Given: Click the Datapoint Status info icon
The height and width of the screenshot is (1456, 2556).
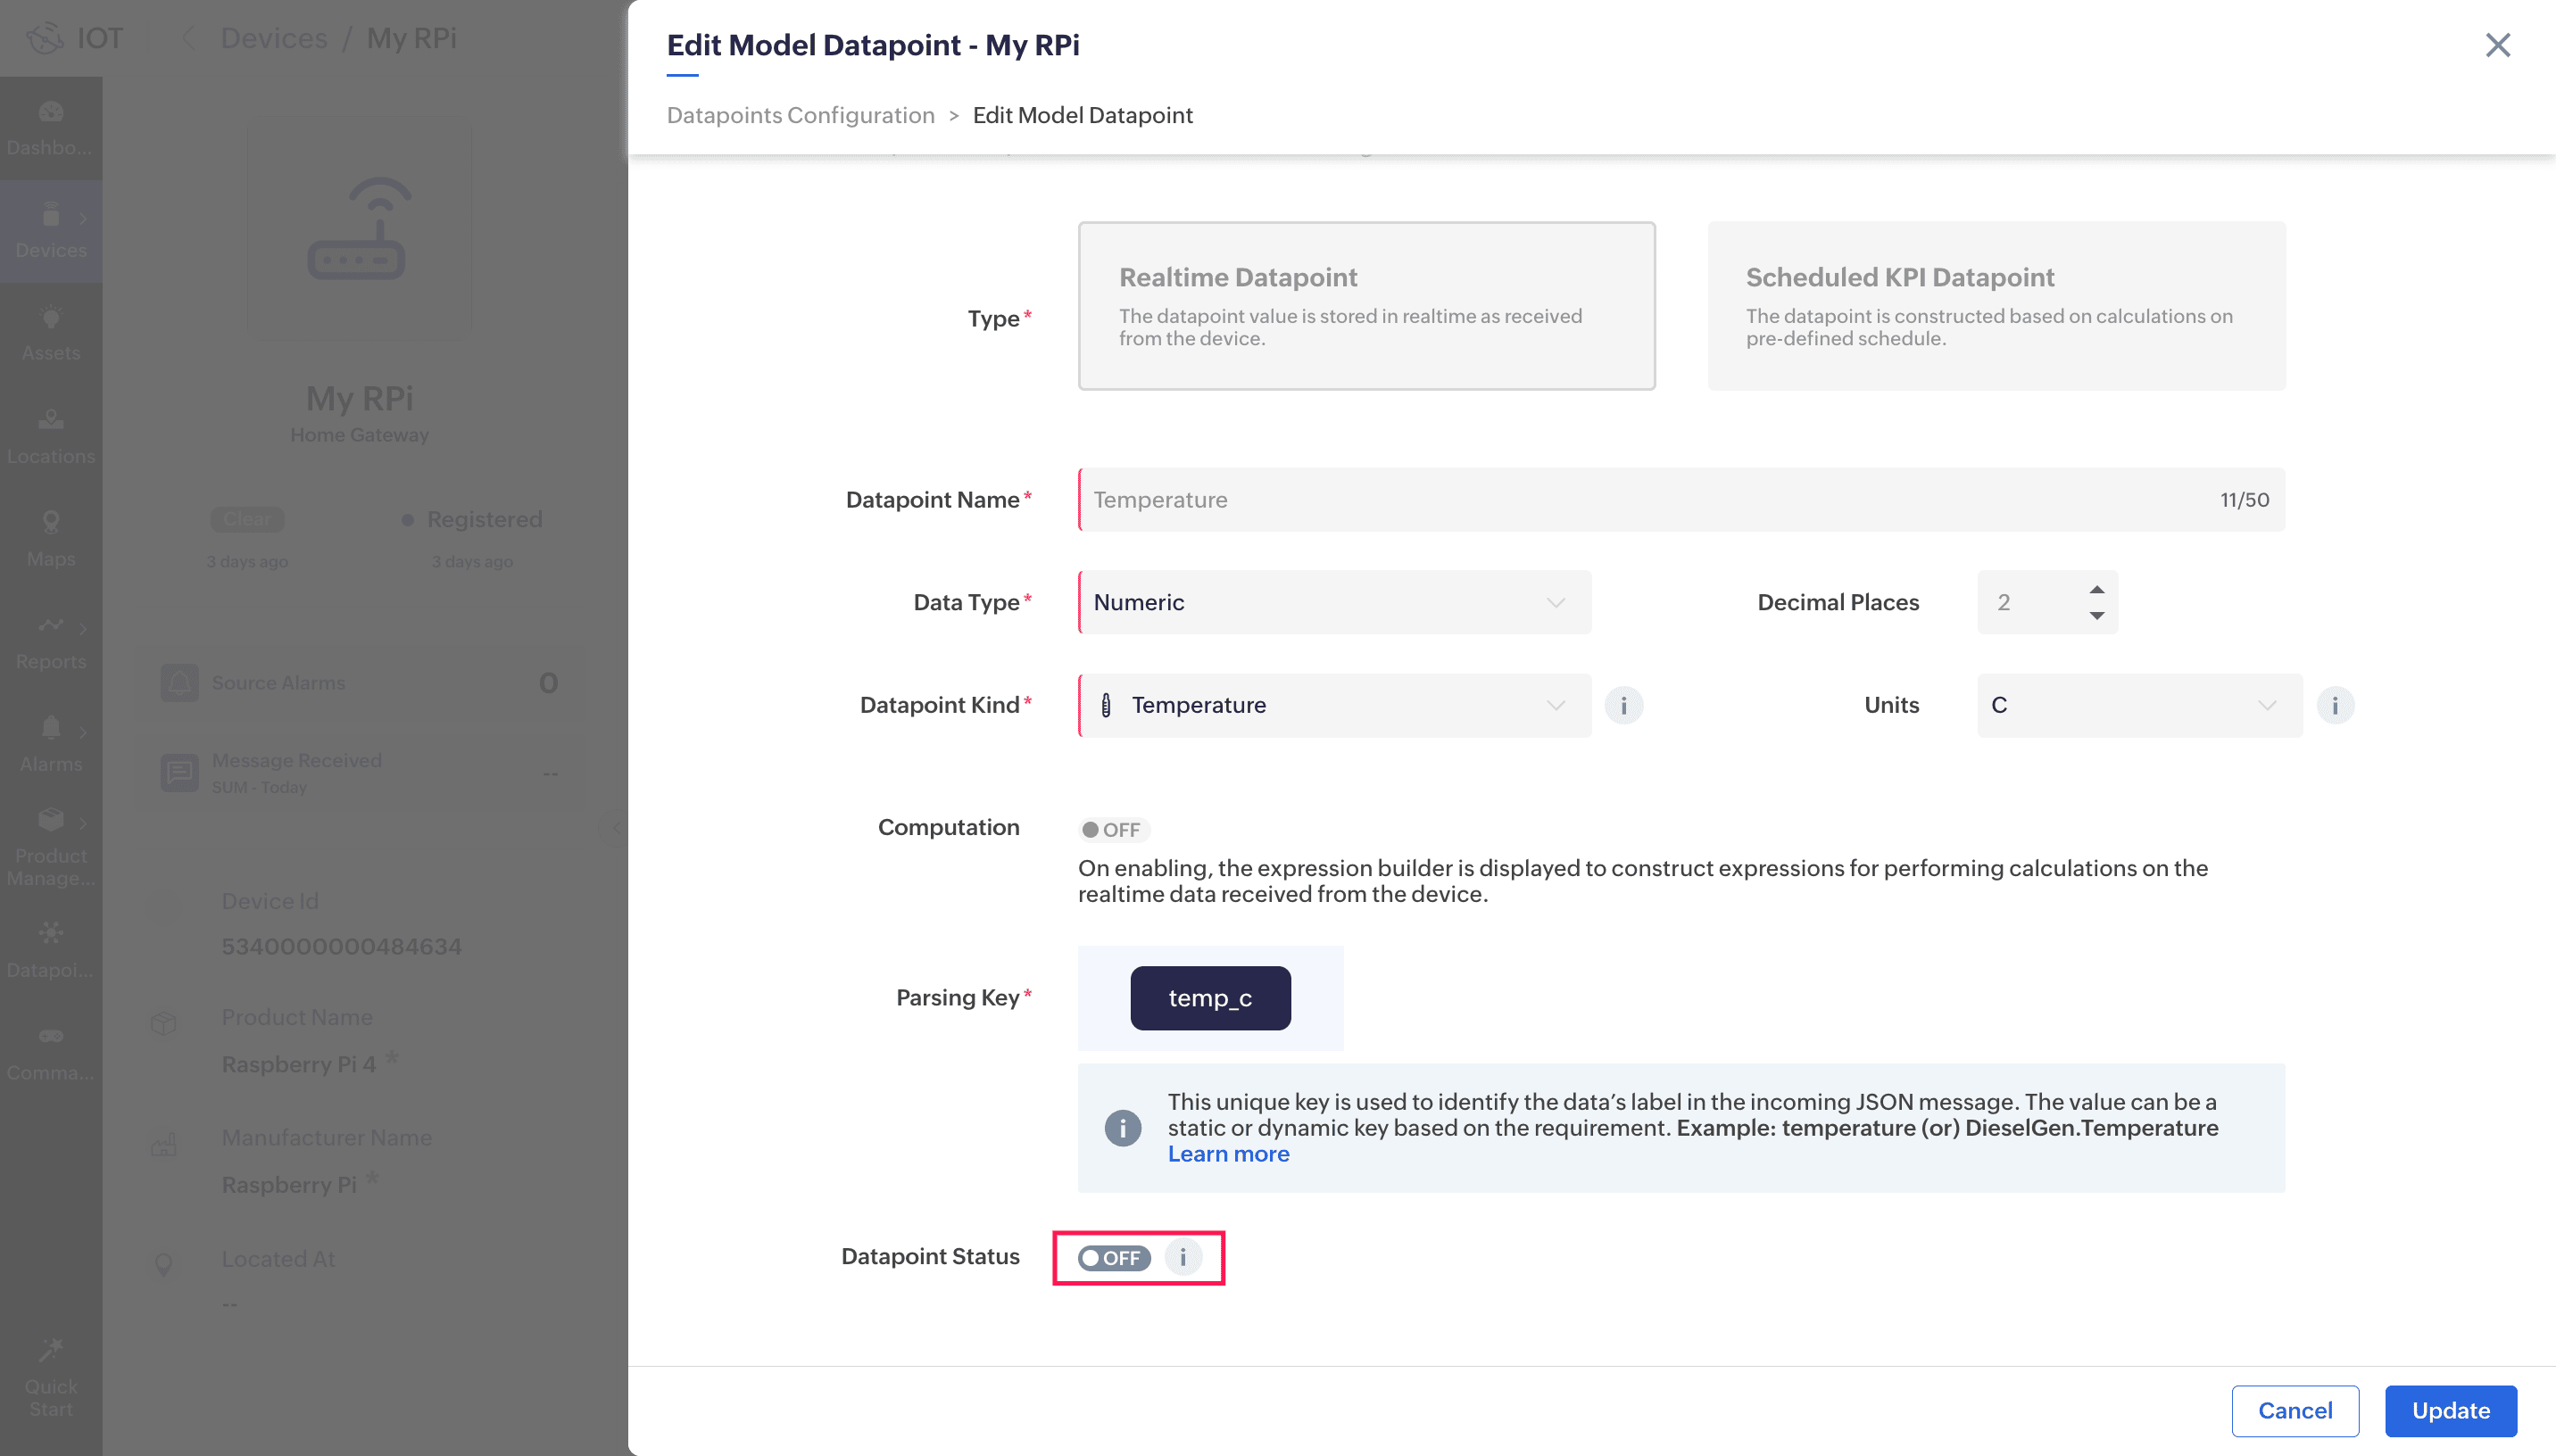Looking at the screenshot, I should [x=1183, y=1257].
